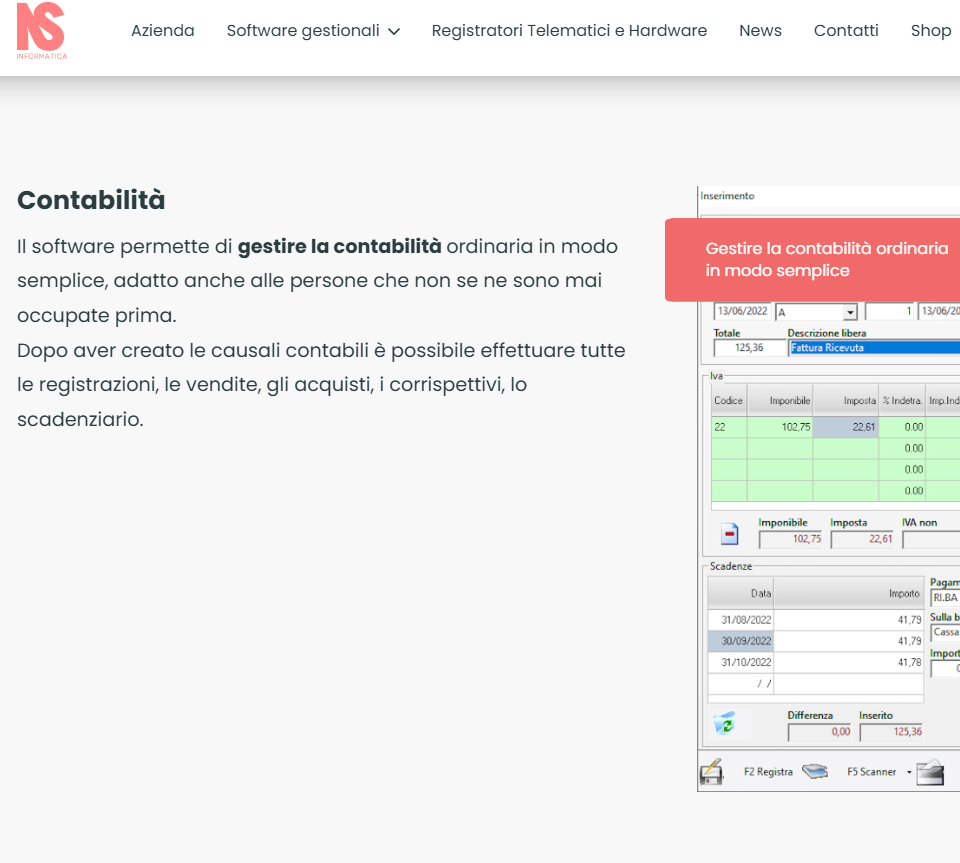Go to the Azienda menu item

[x=163, y=31]
